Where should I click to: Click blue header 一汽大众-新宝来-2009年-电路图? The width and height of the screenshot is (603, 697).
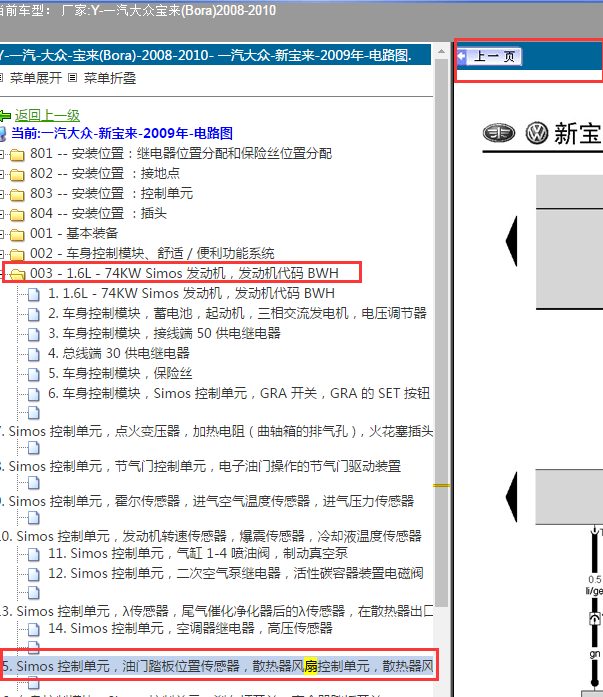click(215, 55)
